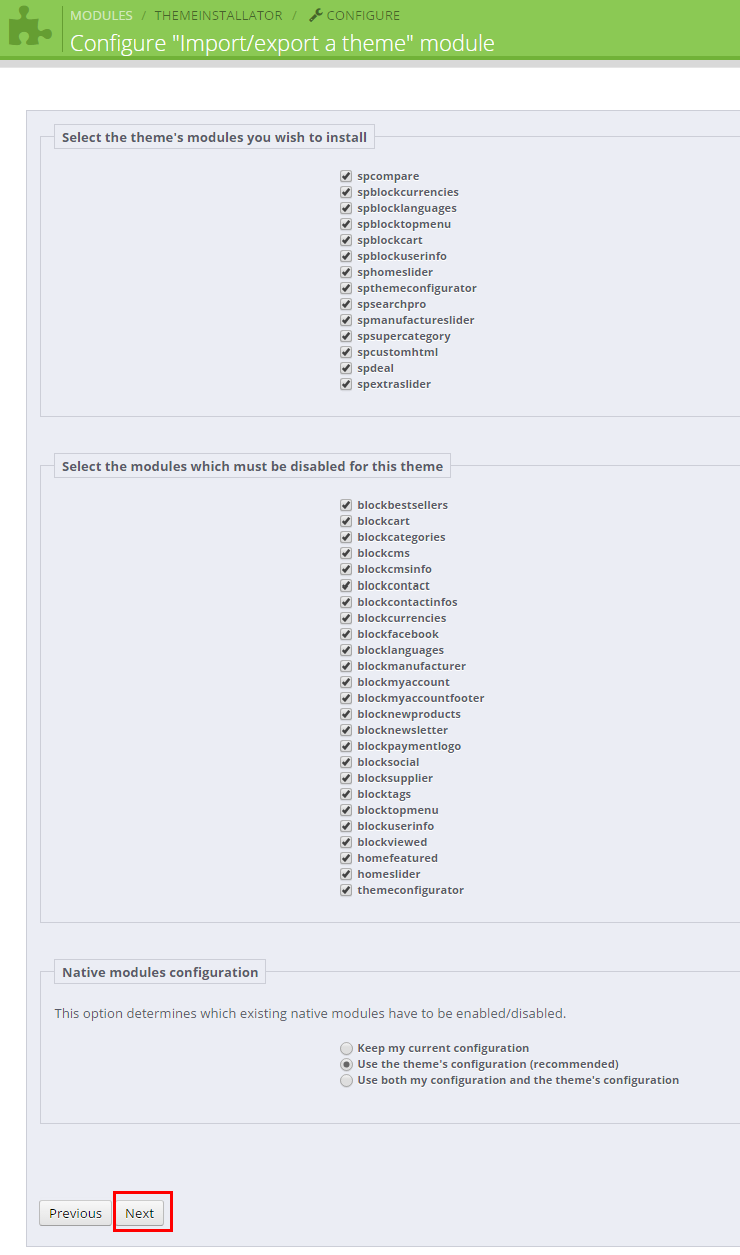Uncheck the blockbestsellers checkbox
Screen dimensions: 740x1255
(346, 505)
